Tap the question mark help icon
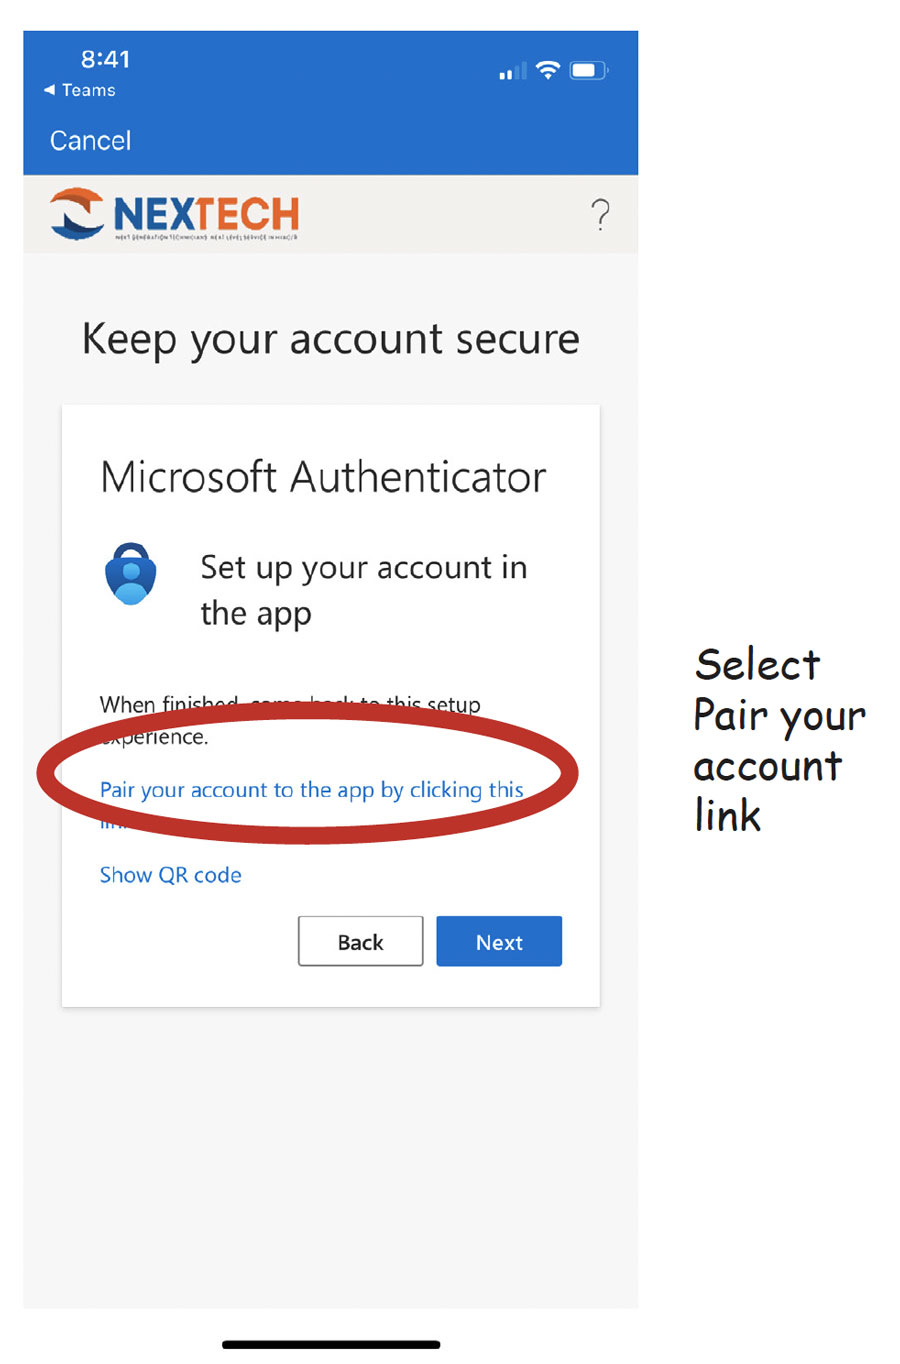Screen dimensions: 900x1364 pos(600,215)
